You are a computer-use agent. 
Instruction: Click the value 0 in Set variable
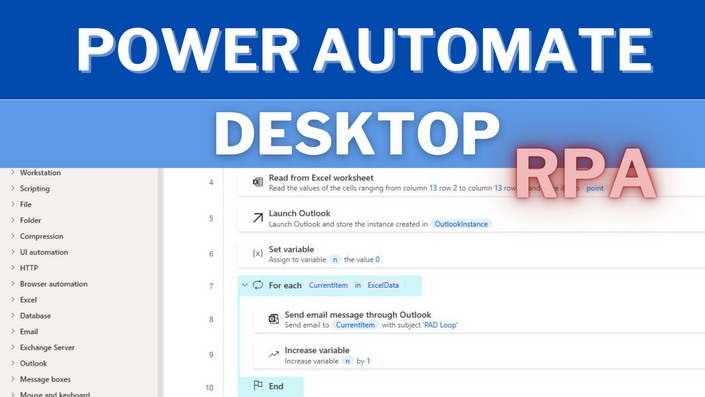[378, 259]
